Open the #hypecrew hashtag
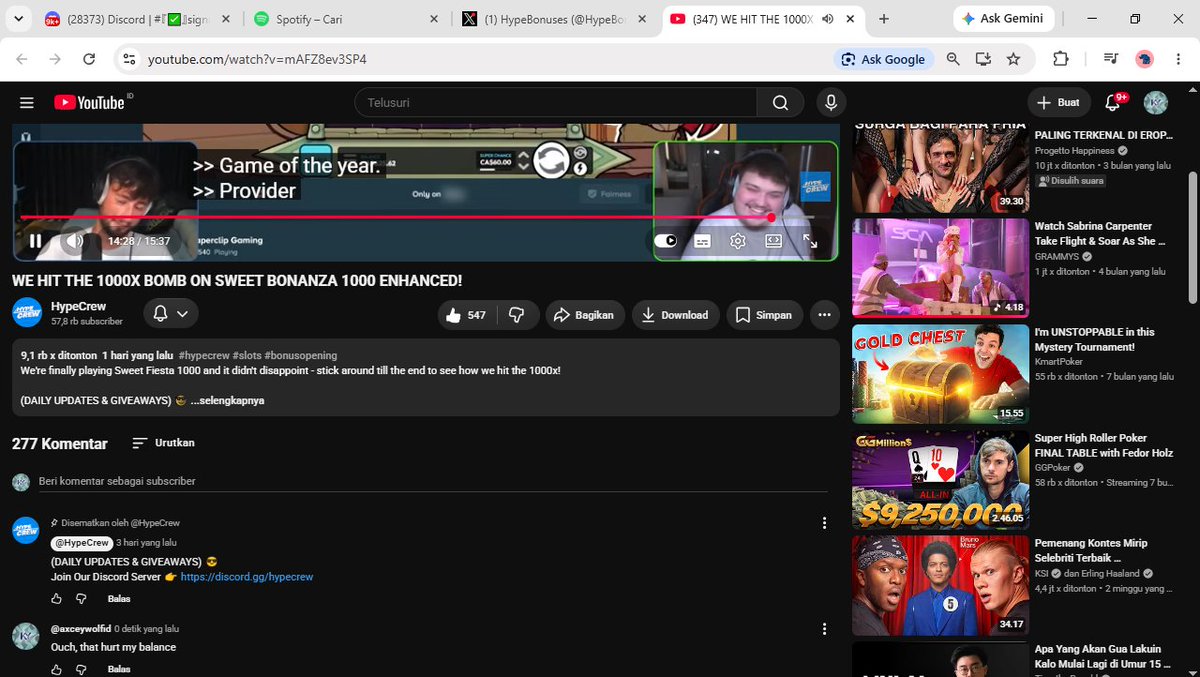1200x677 pixels. 204,355
